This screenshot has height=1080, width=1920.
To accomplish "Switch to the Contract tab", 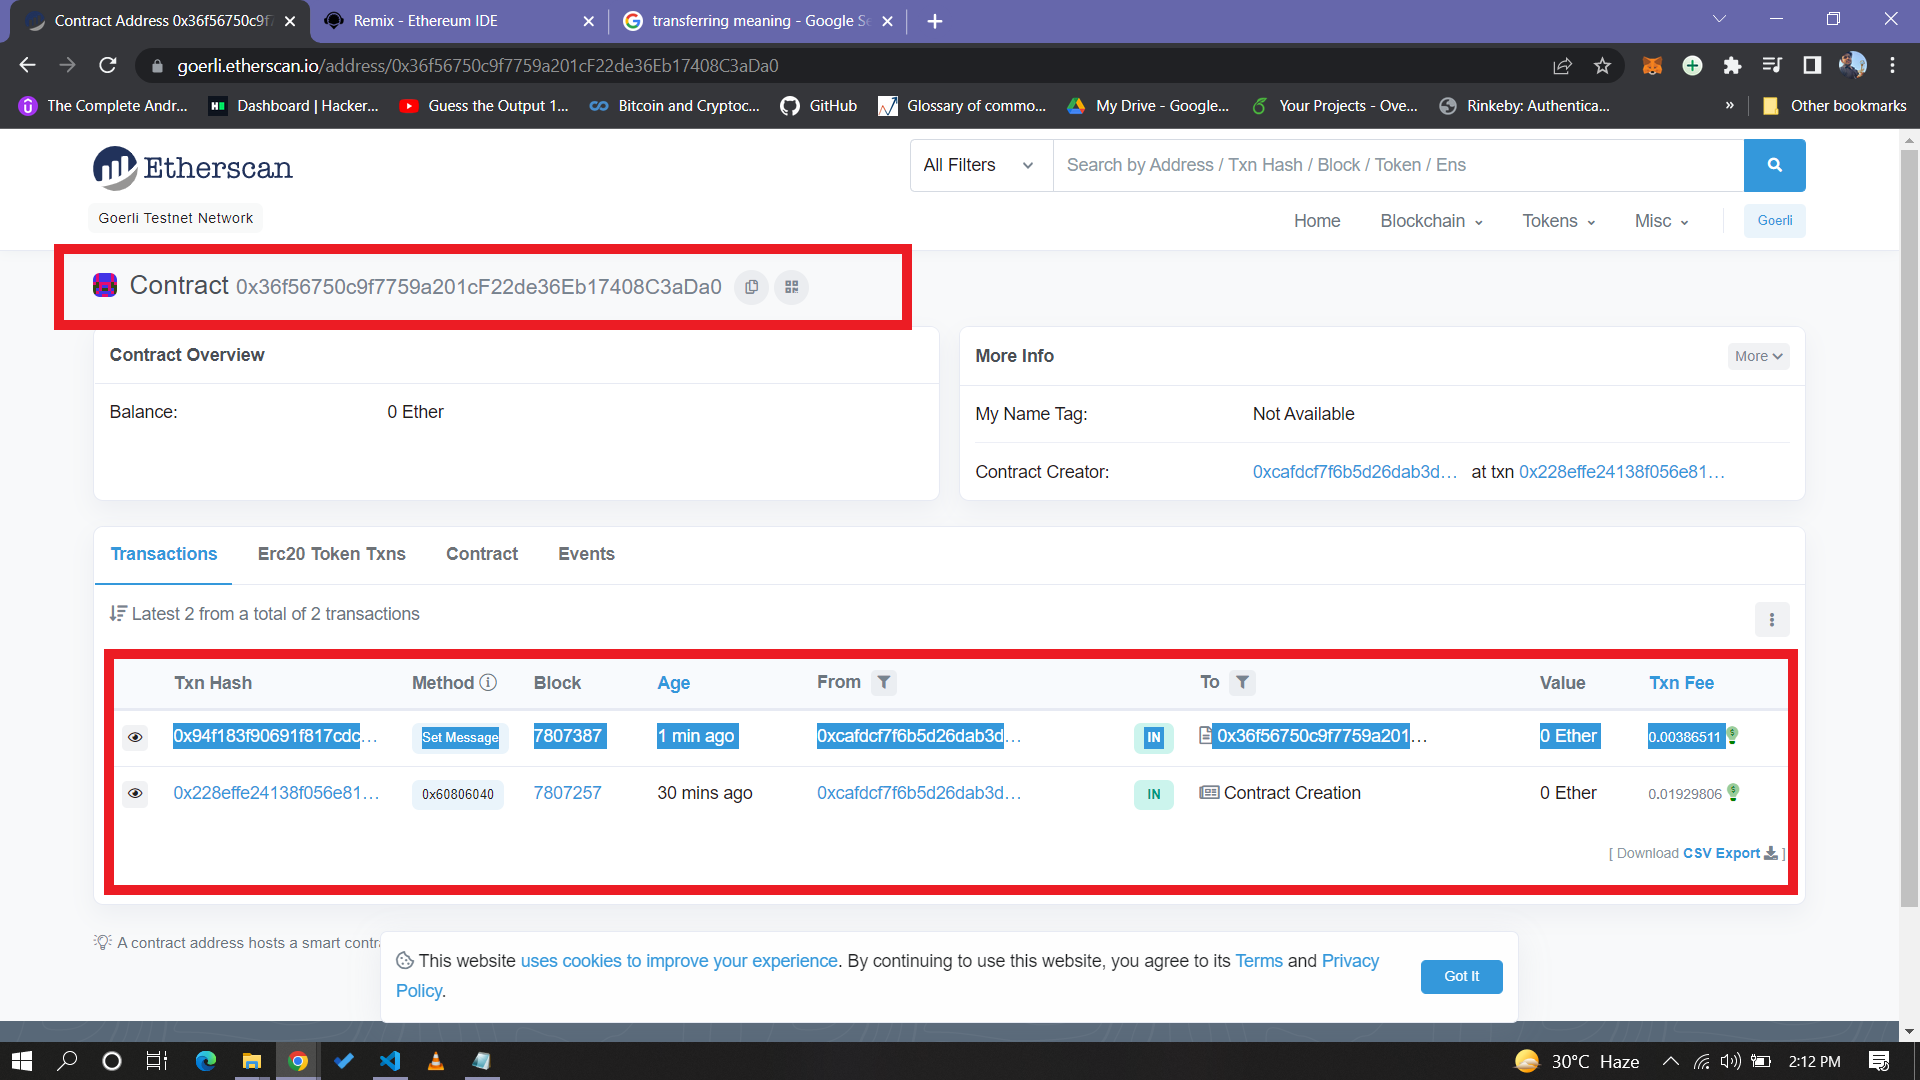I will pos(481,554).
